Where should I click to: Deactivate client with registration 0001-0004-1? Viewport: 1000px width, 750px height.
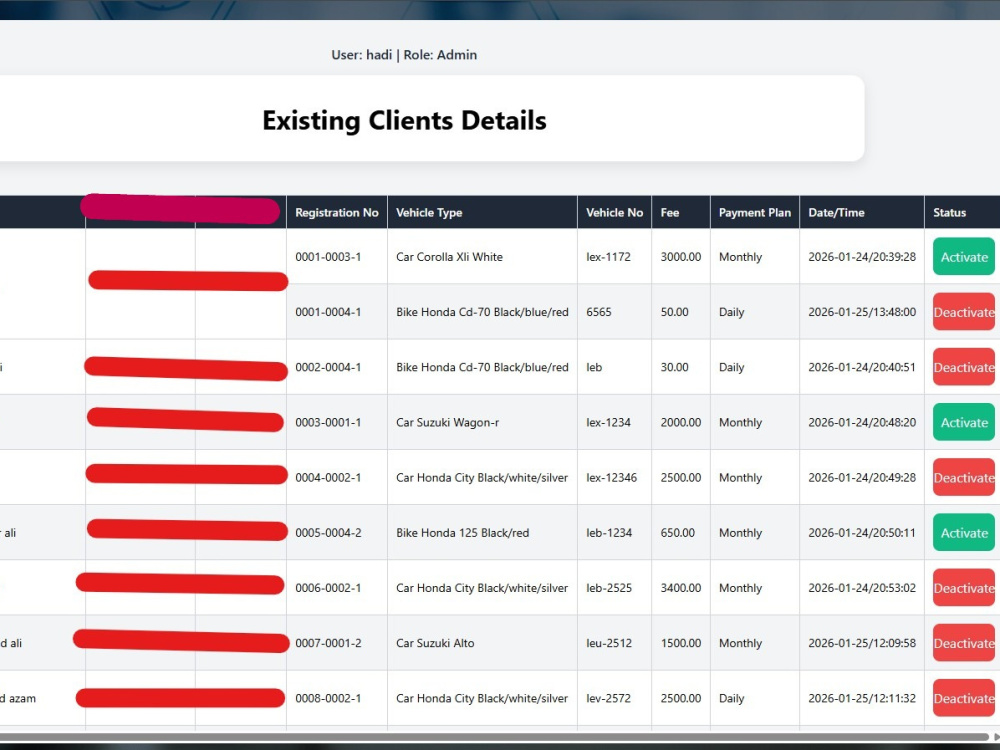tap(964, 312)
